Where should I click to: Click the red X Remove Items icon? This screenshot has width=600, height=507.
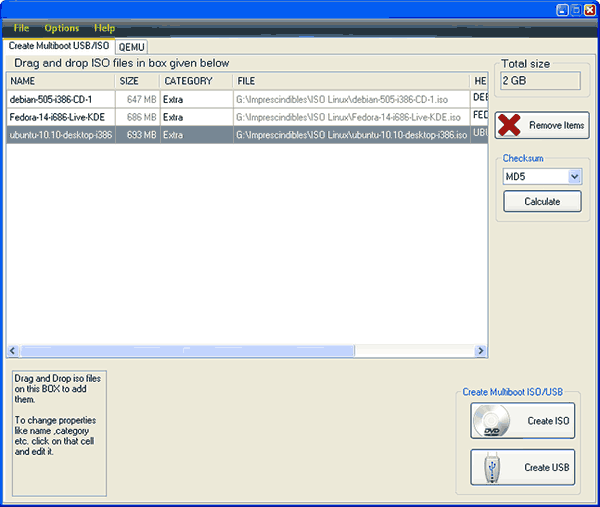pyautogui.click(x=511, y=126)
